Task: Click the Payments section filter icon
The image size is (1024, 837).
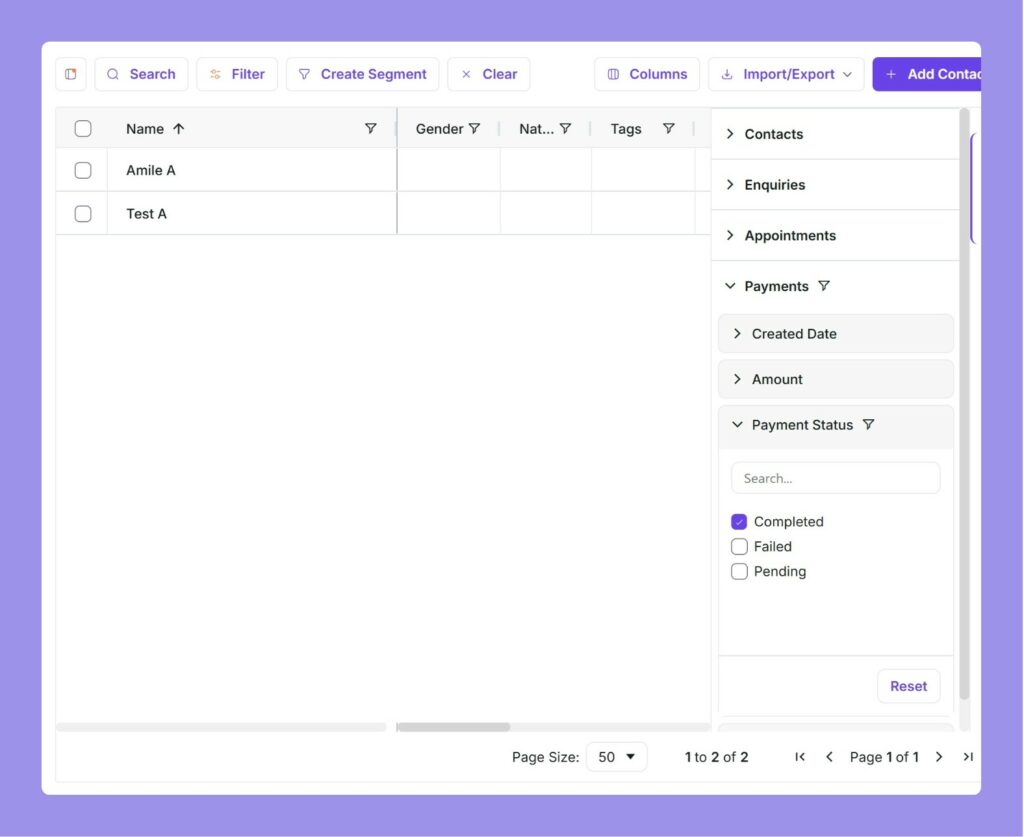Action: pos(824,286)
